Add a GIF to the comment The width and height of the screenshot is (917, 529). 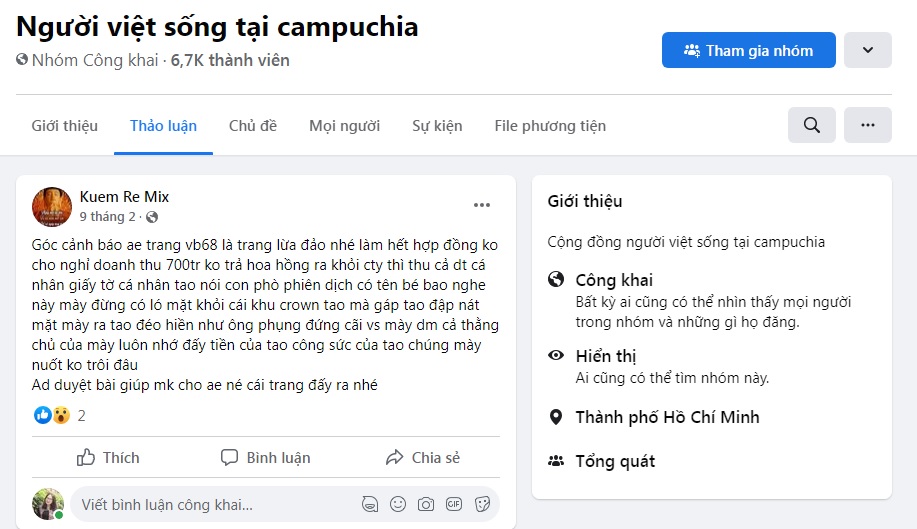point(454,504)
